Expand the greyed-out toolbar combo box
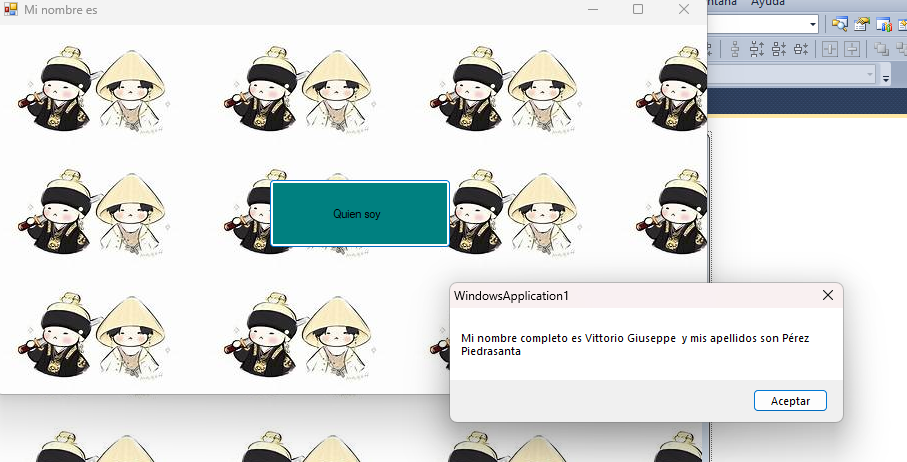 pyautogui.click(x=870, y=74)
